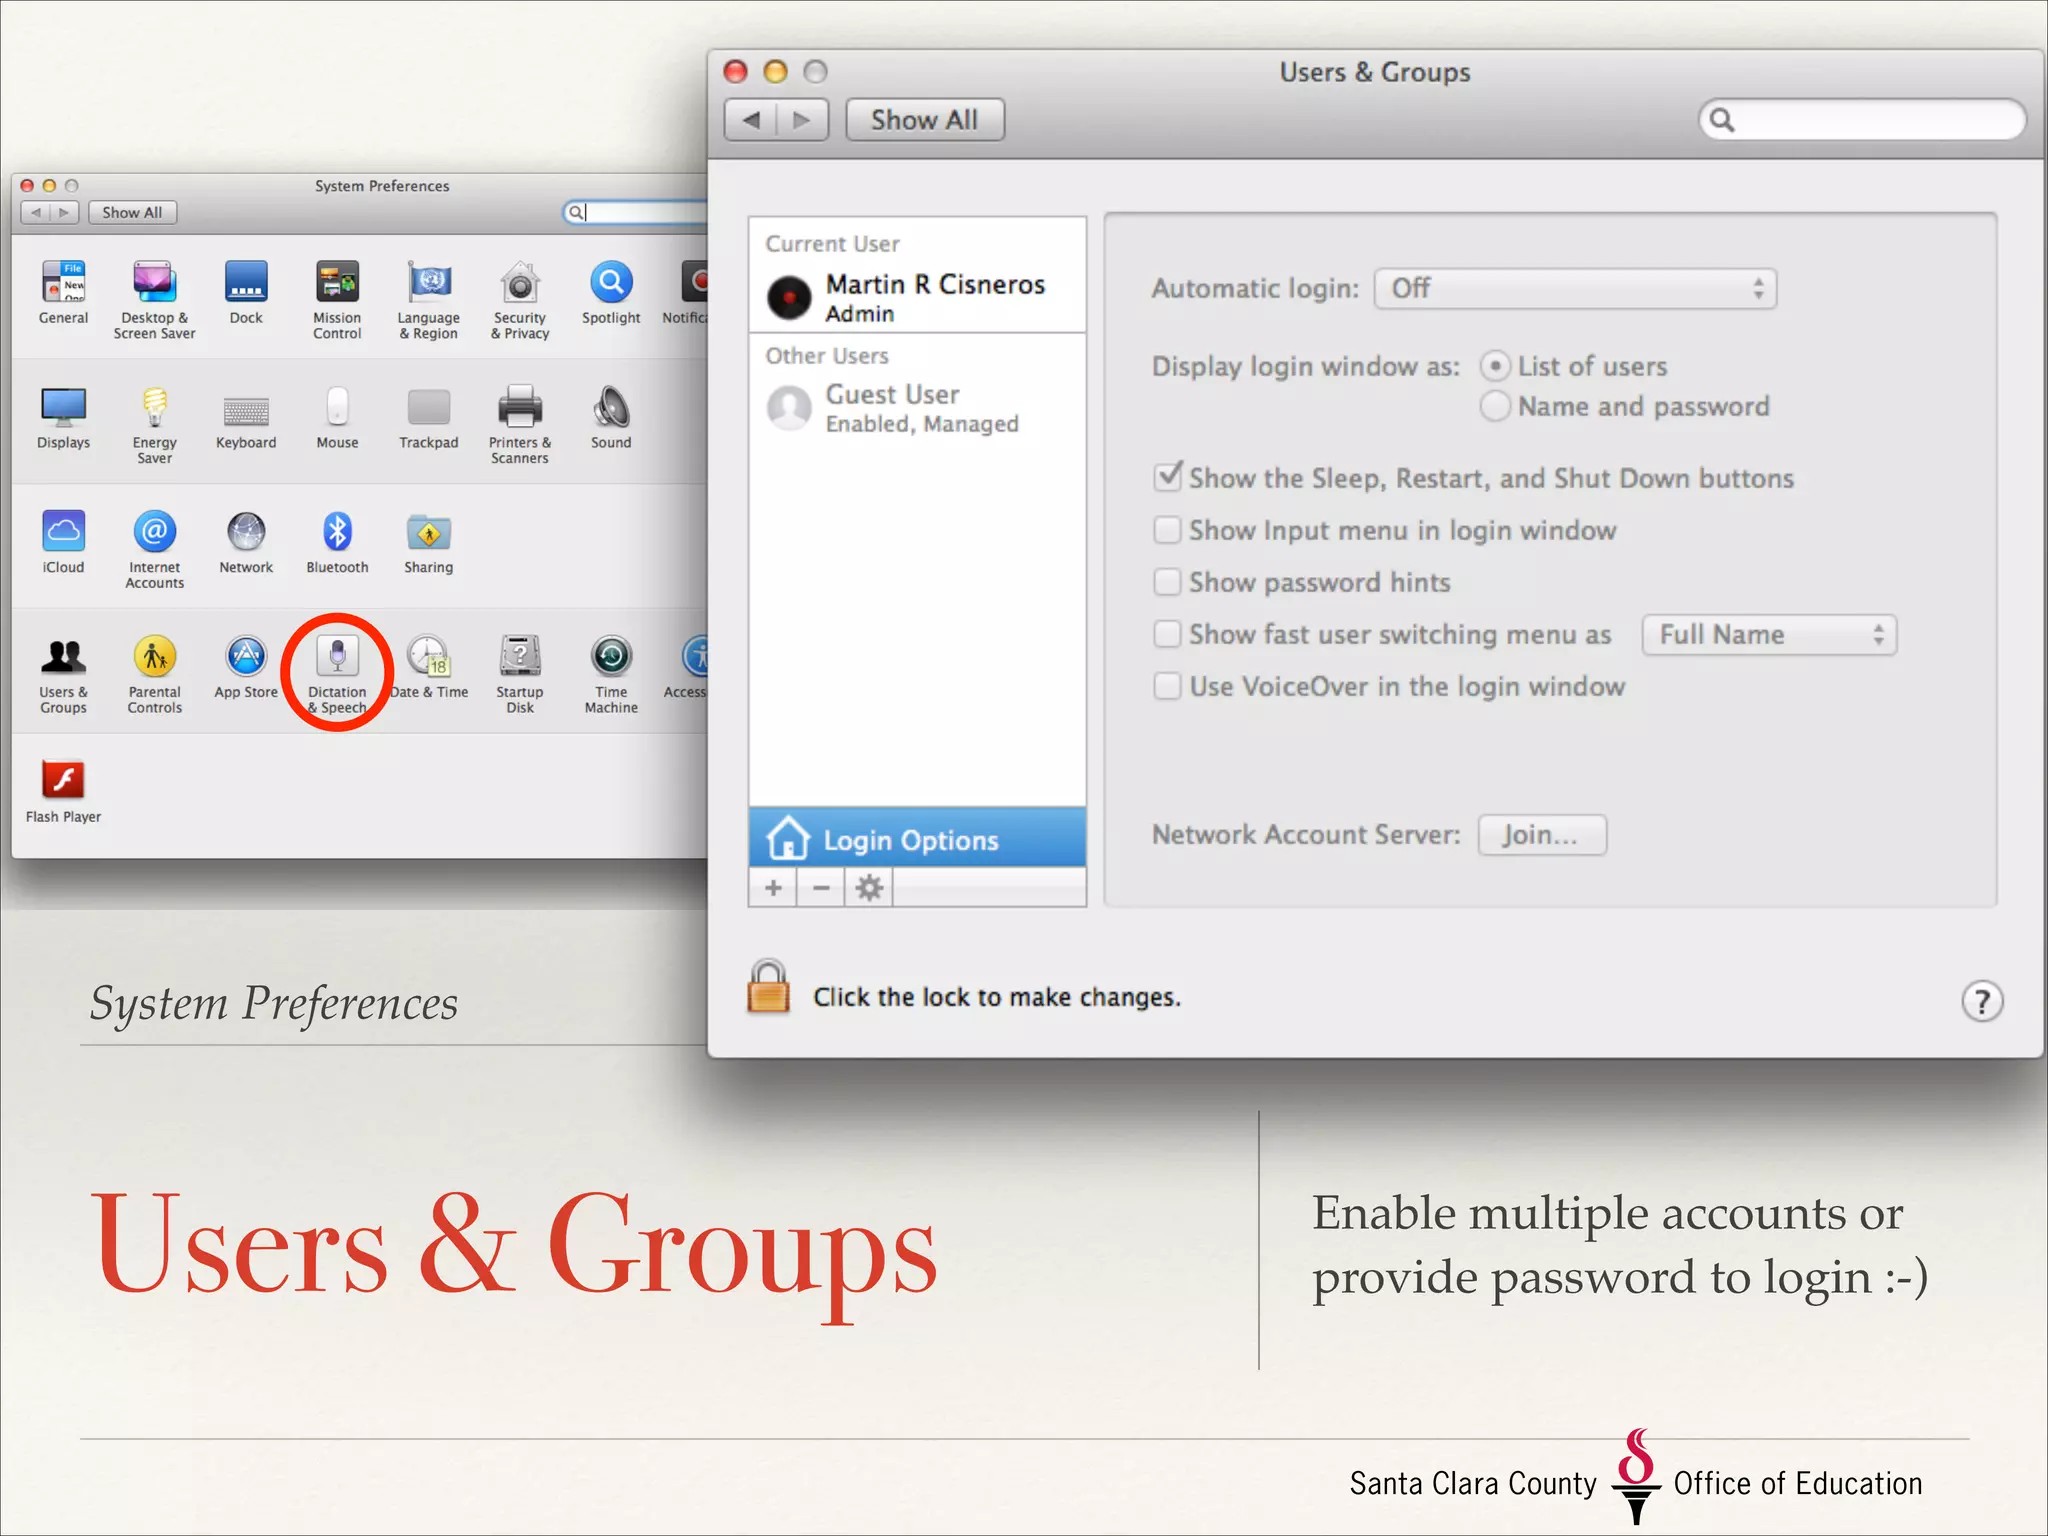Click the add user plus button
This screenshot has width=2048, height=1536.
tap(773, 888)
